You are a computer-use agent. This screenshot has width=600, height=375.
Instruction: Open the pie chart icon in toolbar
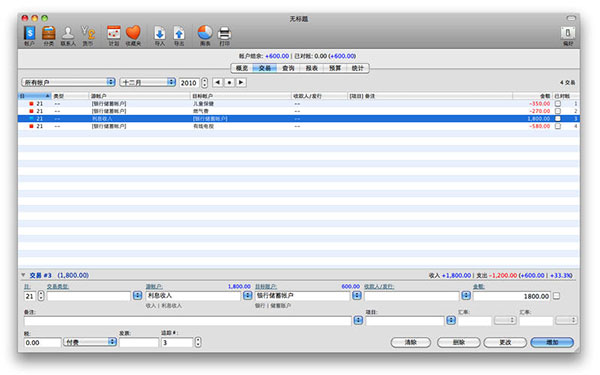(205, 33)
